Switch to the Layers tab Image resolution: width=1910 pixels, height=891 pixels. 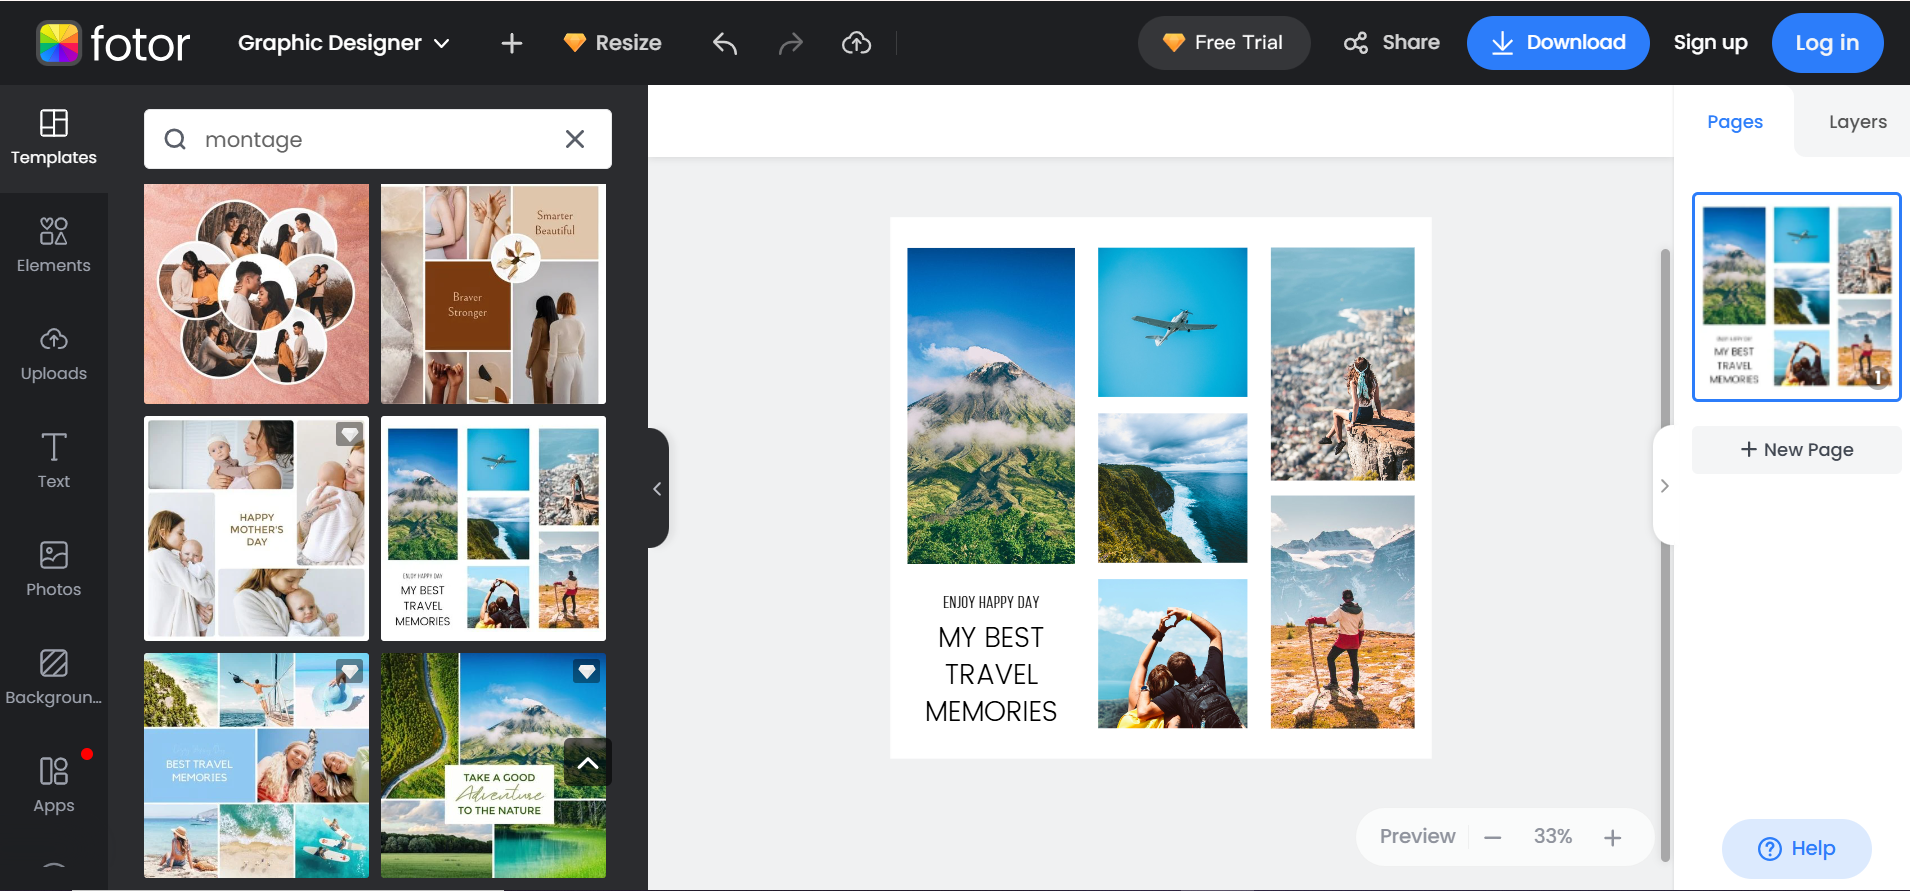(x=1858, y=122)
